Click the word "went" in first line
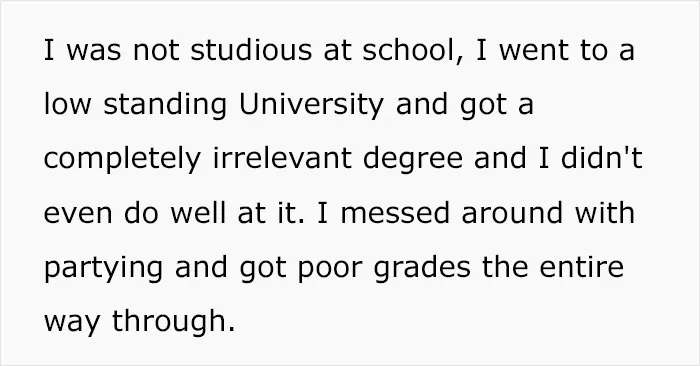The image size is (700, 366). tap(533, 50)
